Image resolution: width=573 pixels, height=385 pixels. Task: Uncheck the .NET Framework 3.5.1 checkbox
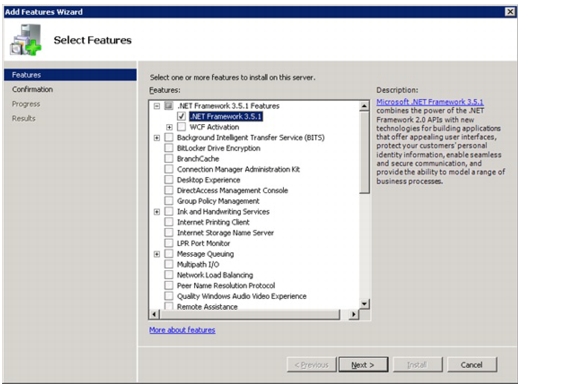(x=181, y=117)
